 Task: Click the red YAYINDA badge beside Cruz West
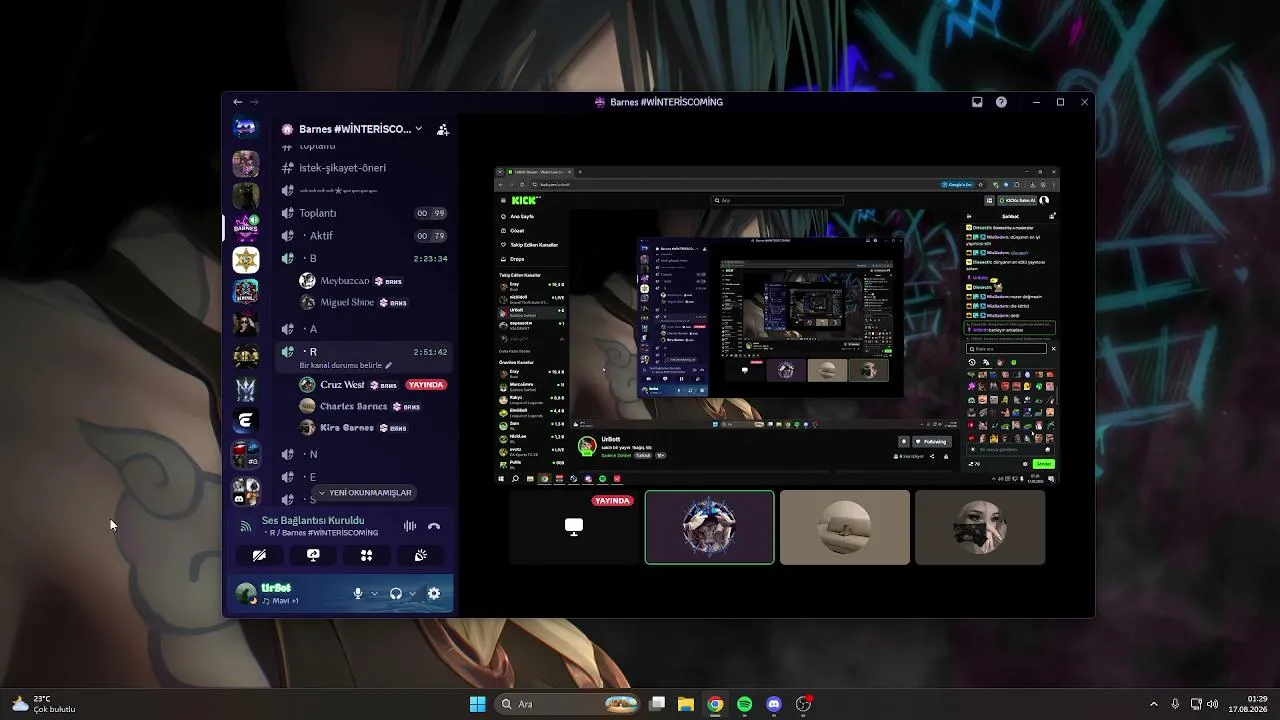(x=426, y=385)
